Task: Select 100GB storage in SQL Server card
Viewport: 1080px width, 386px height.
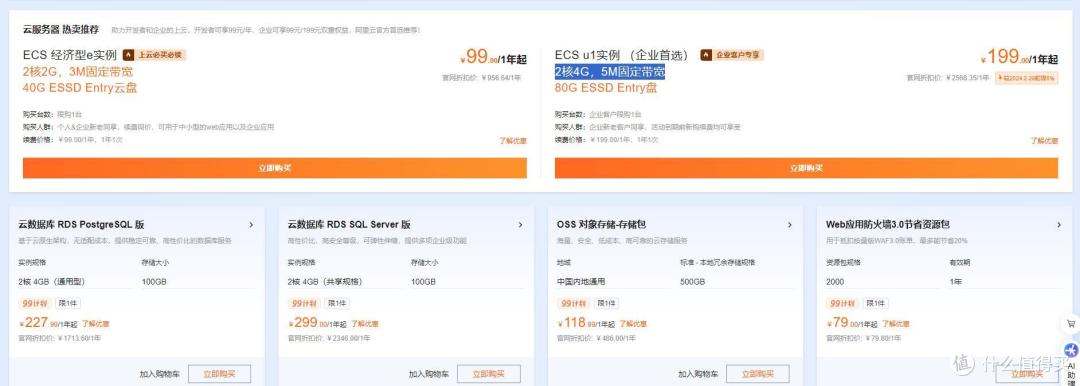Action: [x=468, y=282]
